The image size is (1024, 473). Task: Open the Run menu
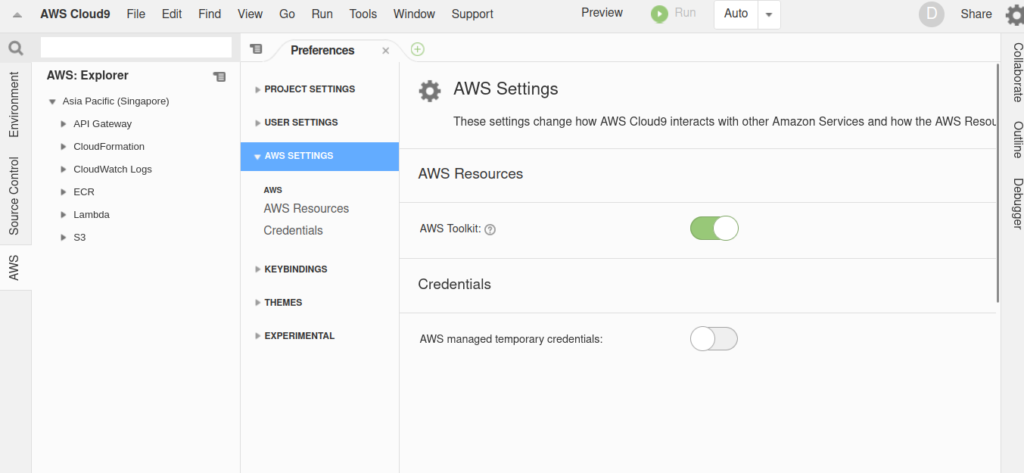click(x=322, y=14)
